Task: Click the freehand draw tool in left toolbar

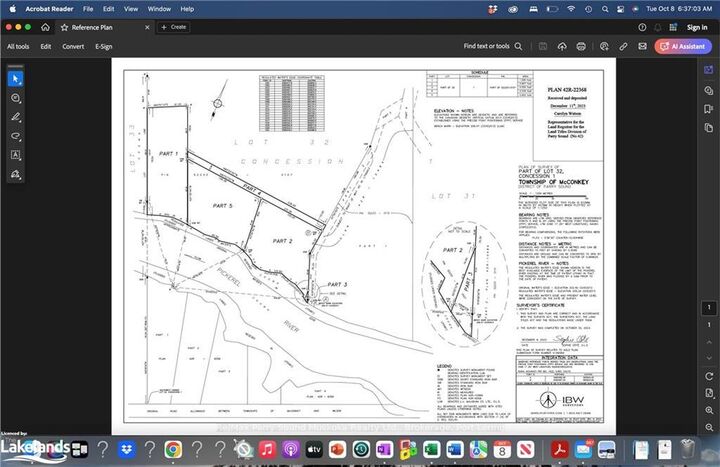Action: point(16,117)
